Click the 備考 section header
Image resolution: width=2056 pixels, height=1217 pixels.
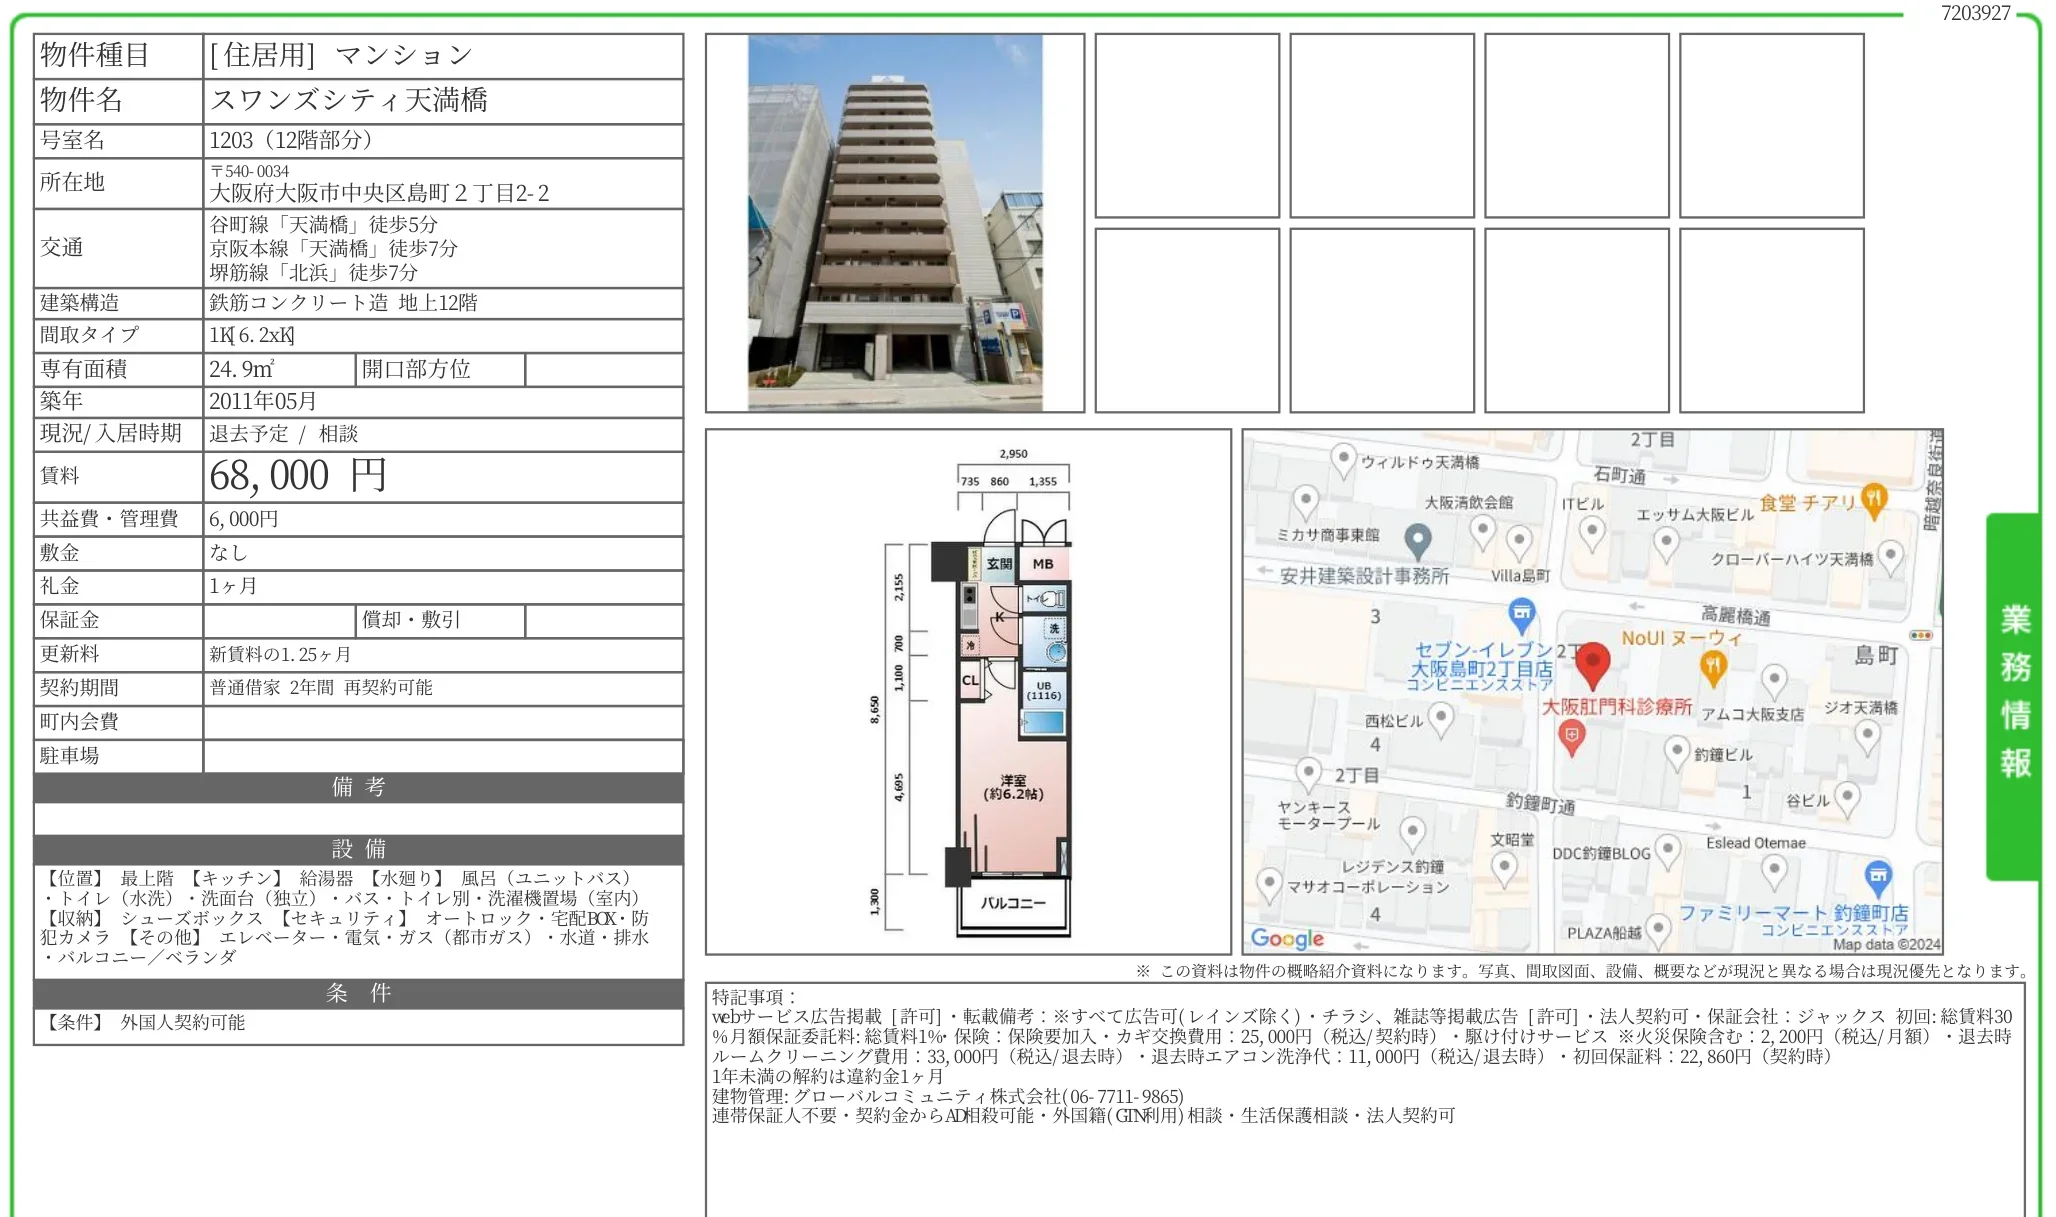(x=358, y=787)
